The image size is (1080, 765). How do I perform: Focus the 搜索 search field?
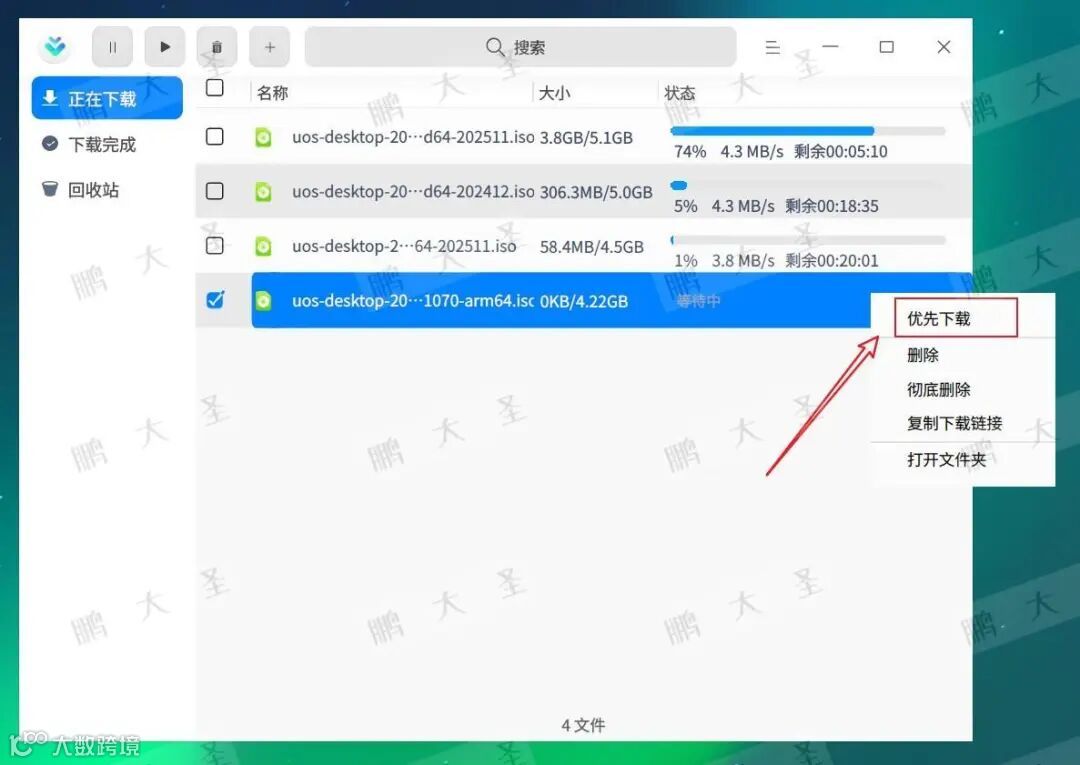pyautogui.click(x=521, y=47)
